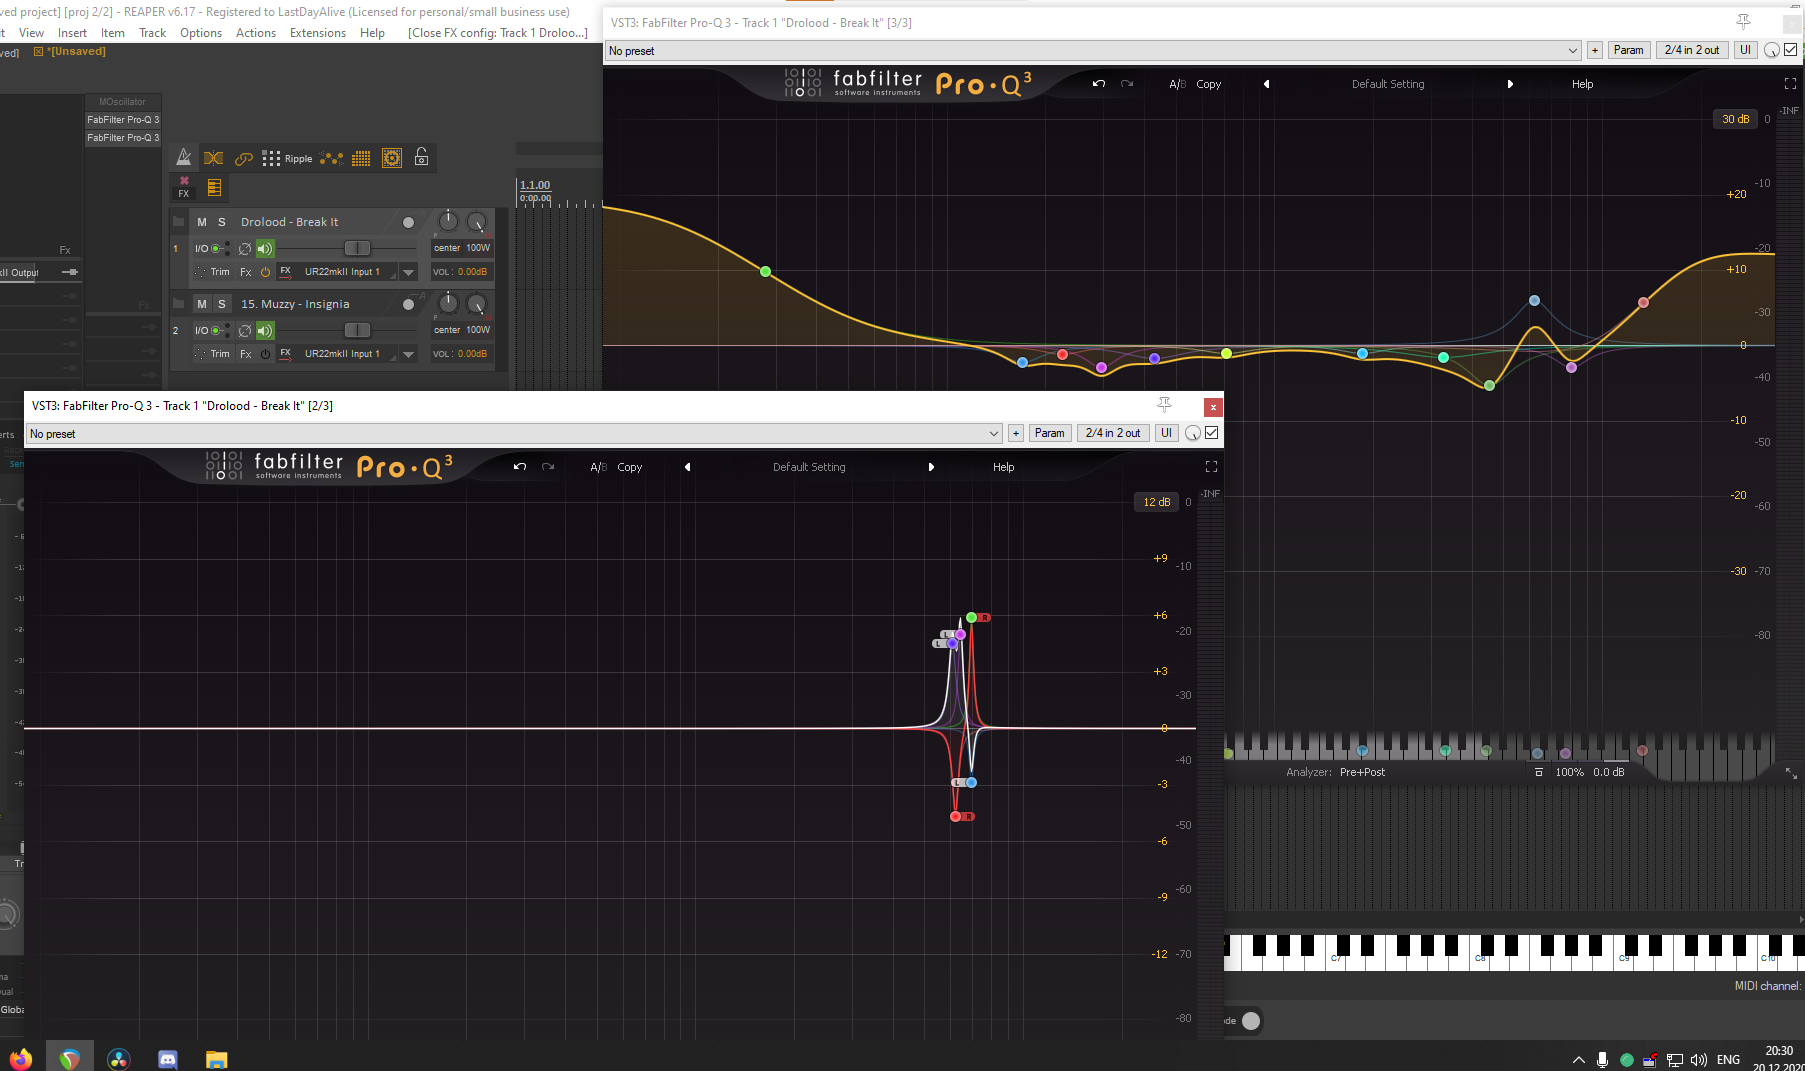This screenshot has width=1805, height=1071.
Task: Solo the Drolood - Break It track
Action: (x=222, y=222)
